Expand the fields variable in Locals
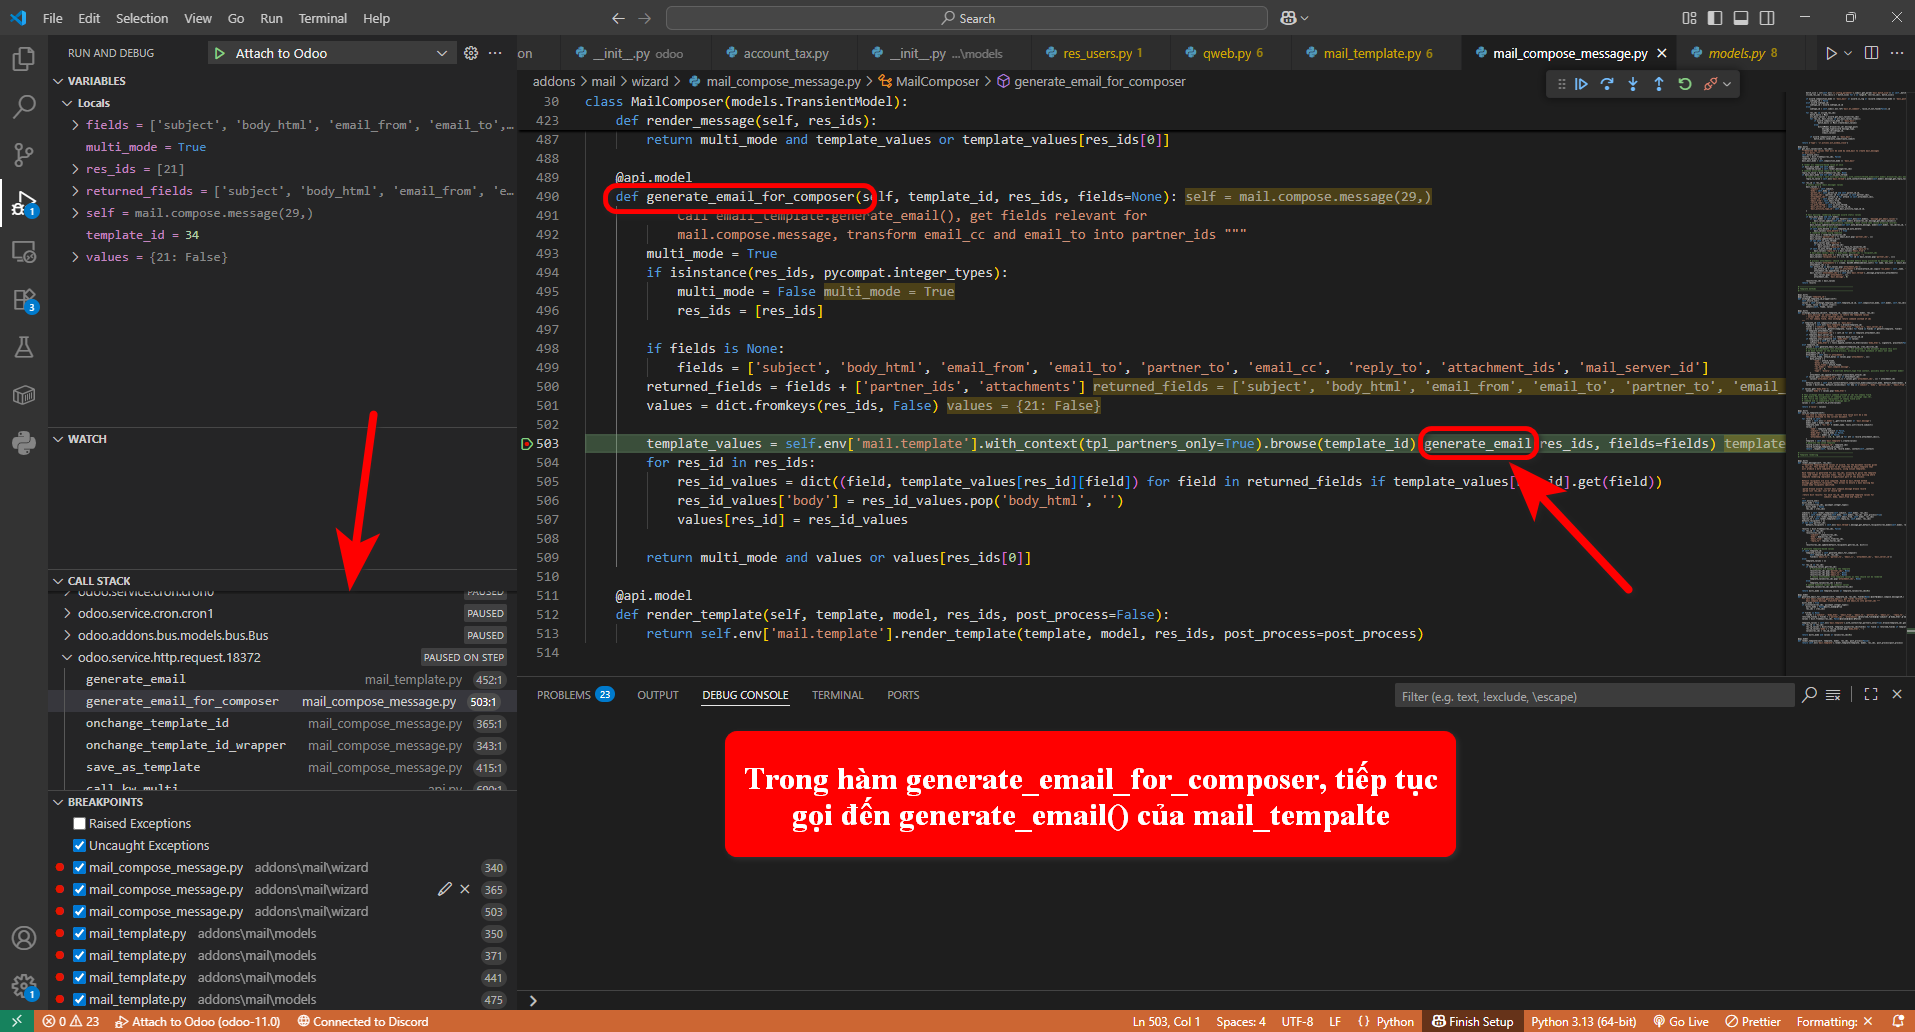Screen dimensions: 1915x1032 click(75, 125)
